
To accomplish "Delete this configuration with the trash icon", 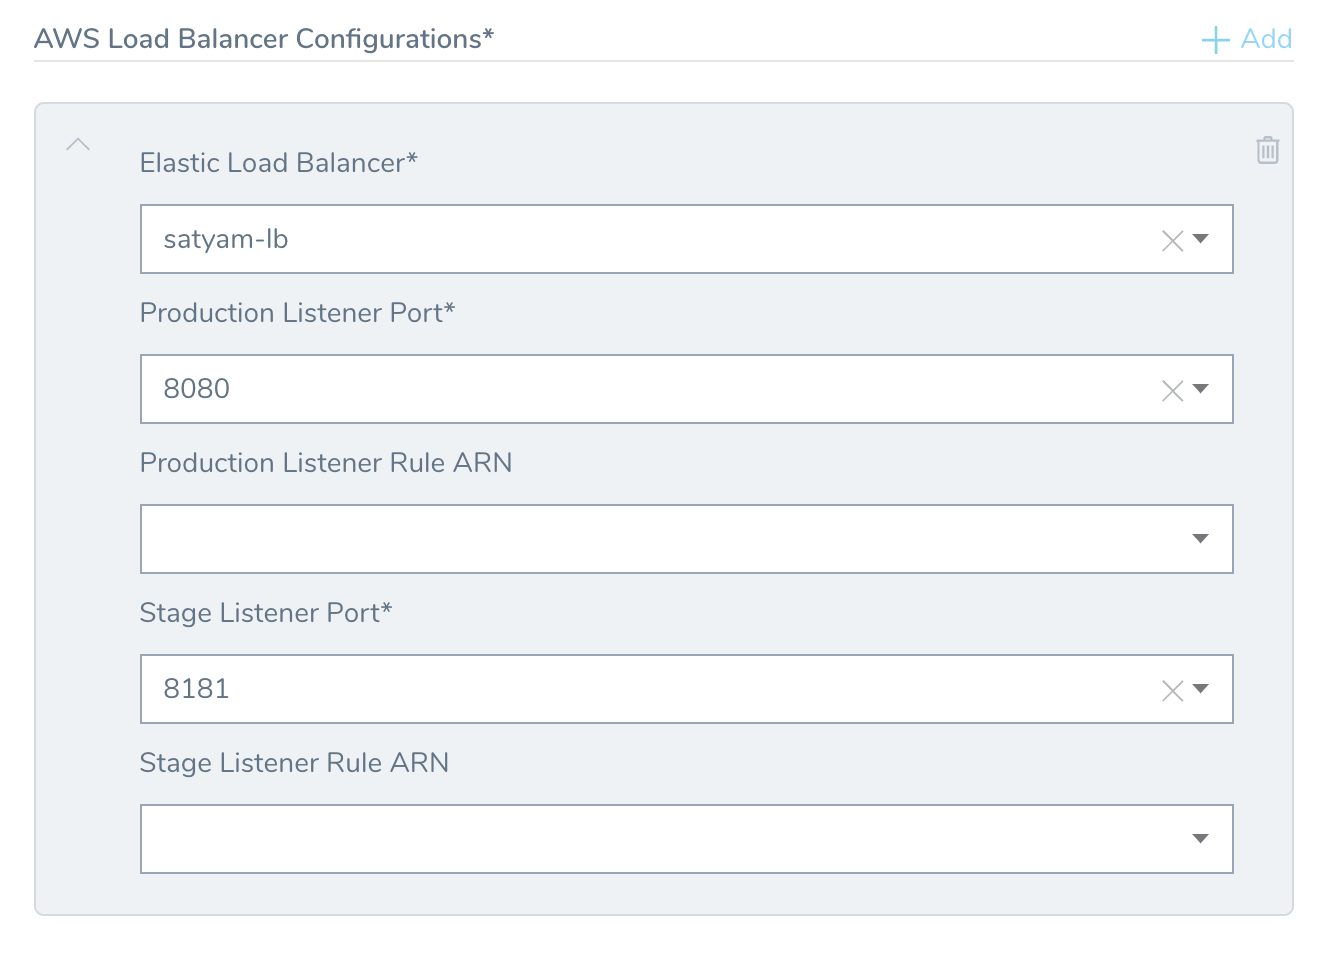I will click(x=1268, y=150).
